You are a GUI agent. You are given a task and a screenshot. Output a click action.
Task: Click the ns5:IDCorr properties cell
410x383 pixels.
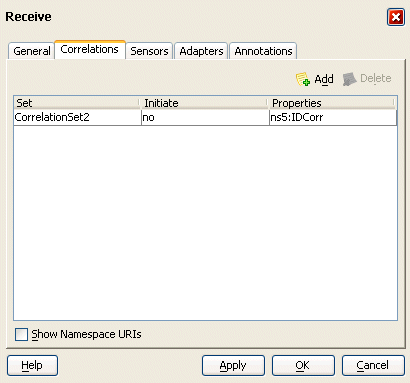333,117
